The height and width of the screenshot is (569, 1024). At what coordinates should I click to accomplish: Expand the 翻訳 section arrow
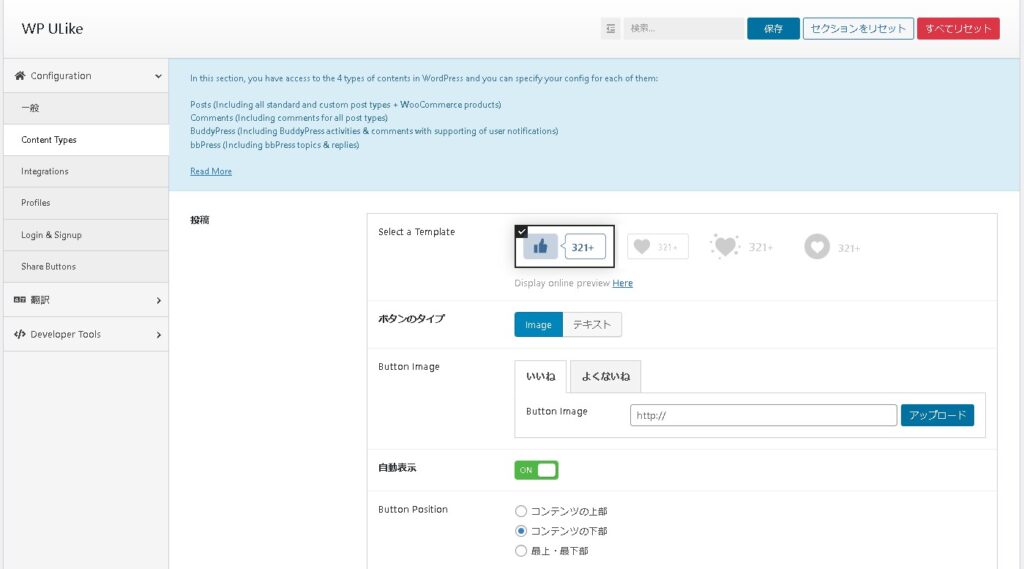click(158, 300)
